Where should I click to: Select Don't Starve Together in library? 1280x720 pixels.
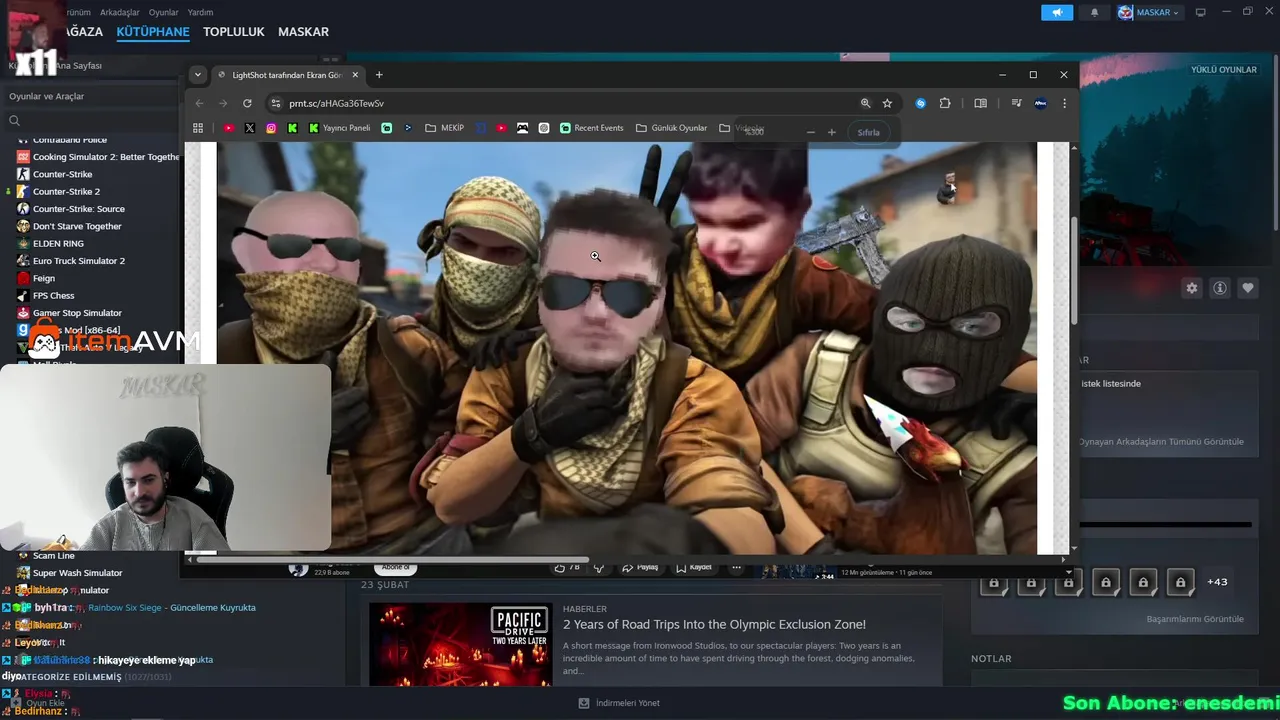(77, 227)
